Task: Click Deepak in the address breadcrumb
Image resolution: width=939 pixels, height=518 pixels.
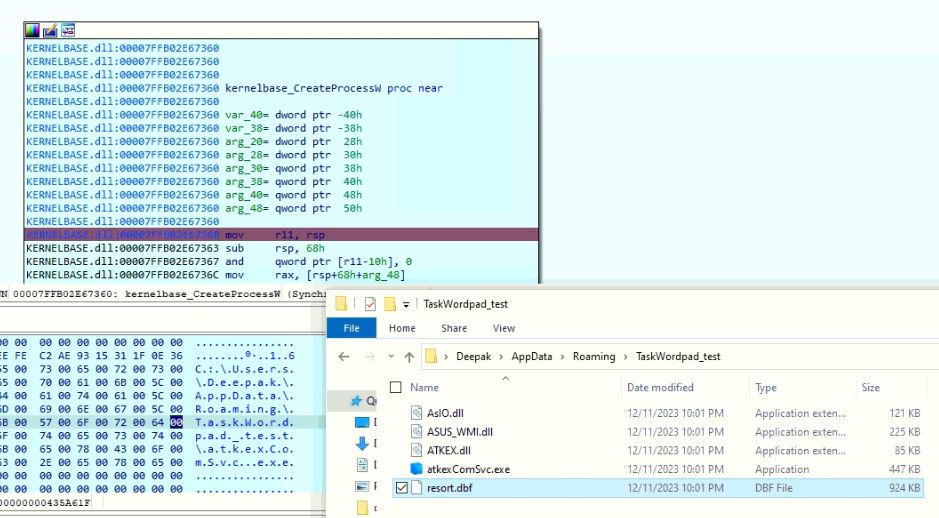Action: [x=473, y=356]
